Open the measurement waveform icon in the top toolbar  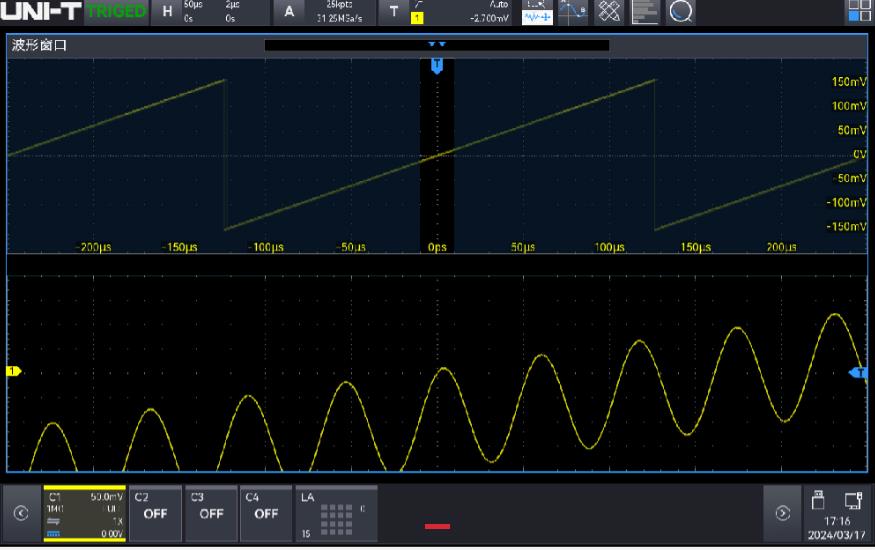pyautogui.click(x=537, y=12)
